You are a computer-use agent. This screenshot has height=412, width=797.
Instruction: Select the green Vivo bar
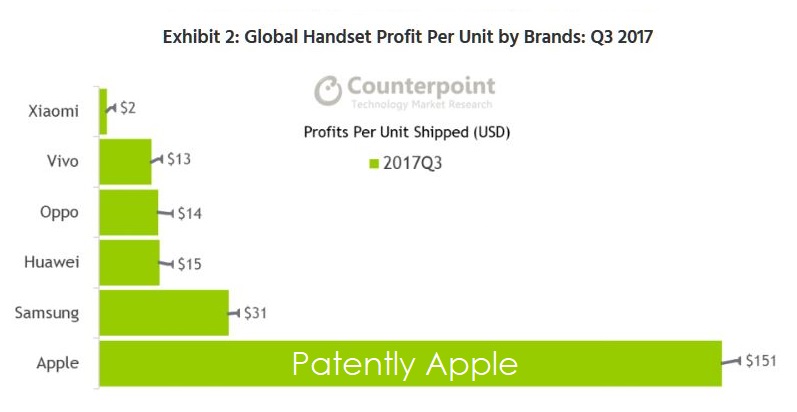click(125, 161)
